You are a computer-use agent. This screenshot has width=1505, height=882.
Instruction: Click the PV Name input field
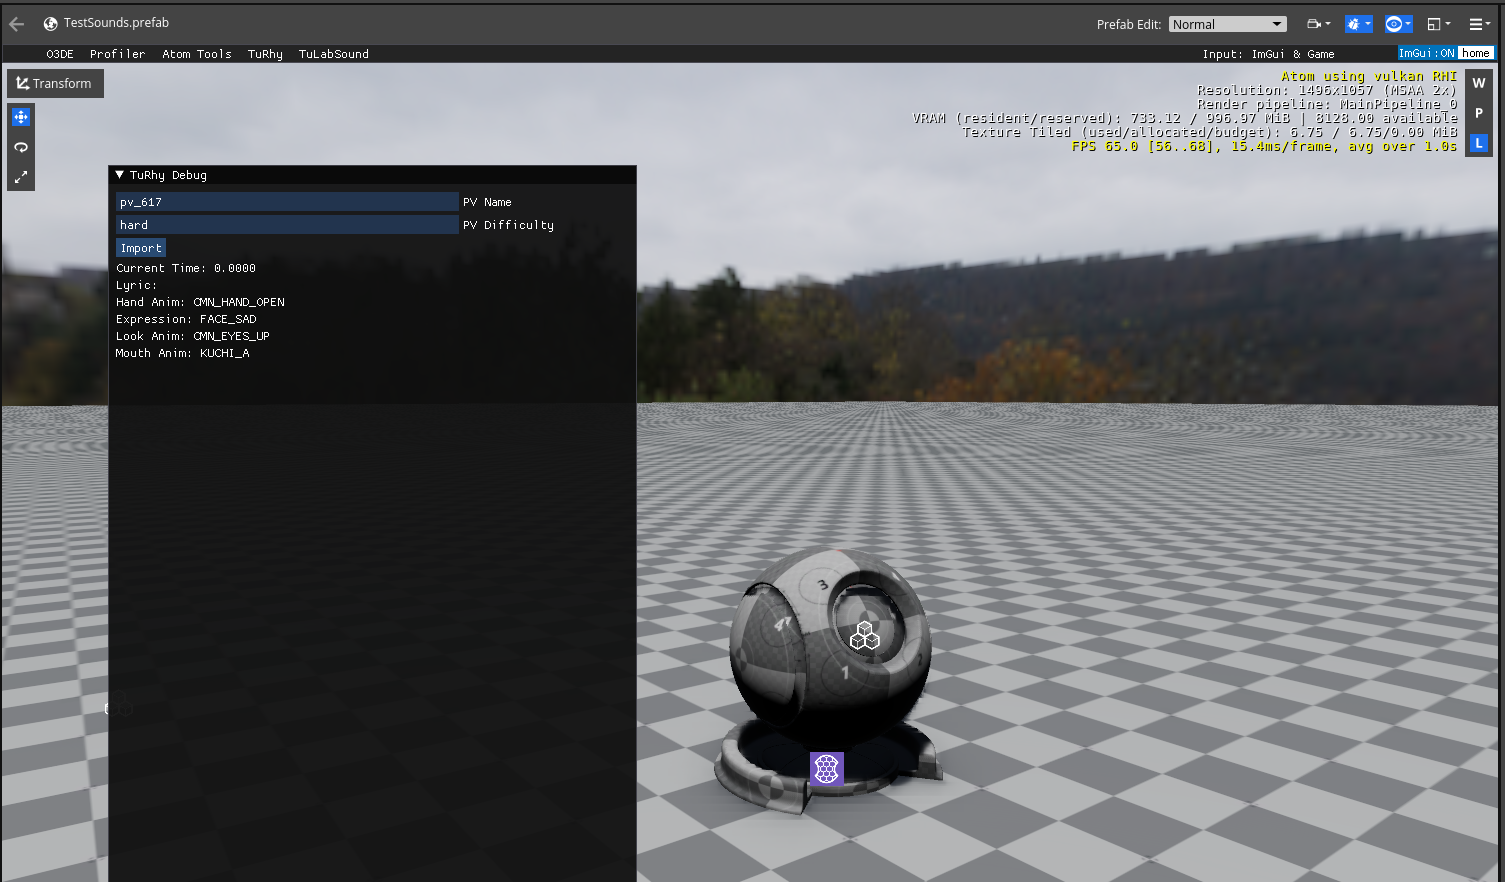click(x=287, y=202)
